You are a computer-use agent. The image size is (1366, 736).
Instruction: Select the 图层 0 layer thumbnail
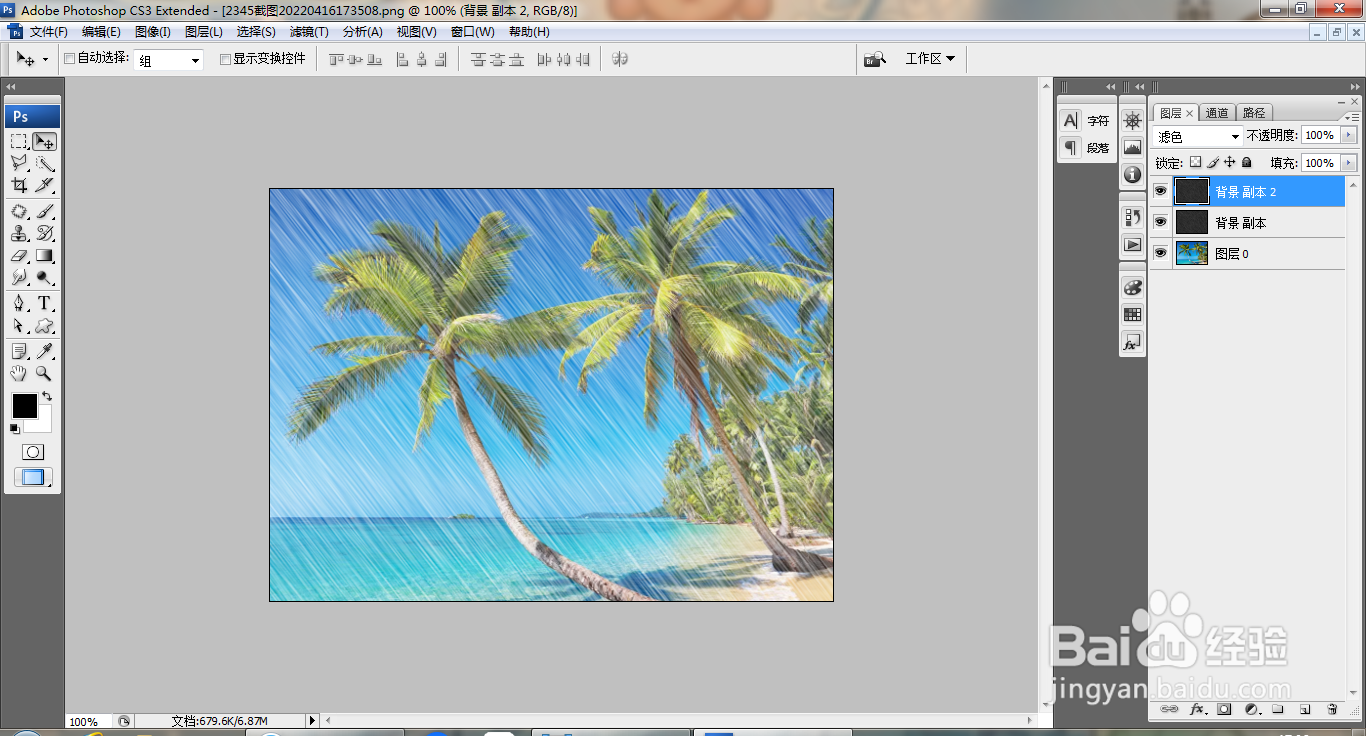(x=1191, y=253)
